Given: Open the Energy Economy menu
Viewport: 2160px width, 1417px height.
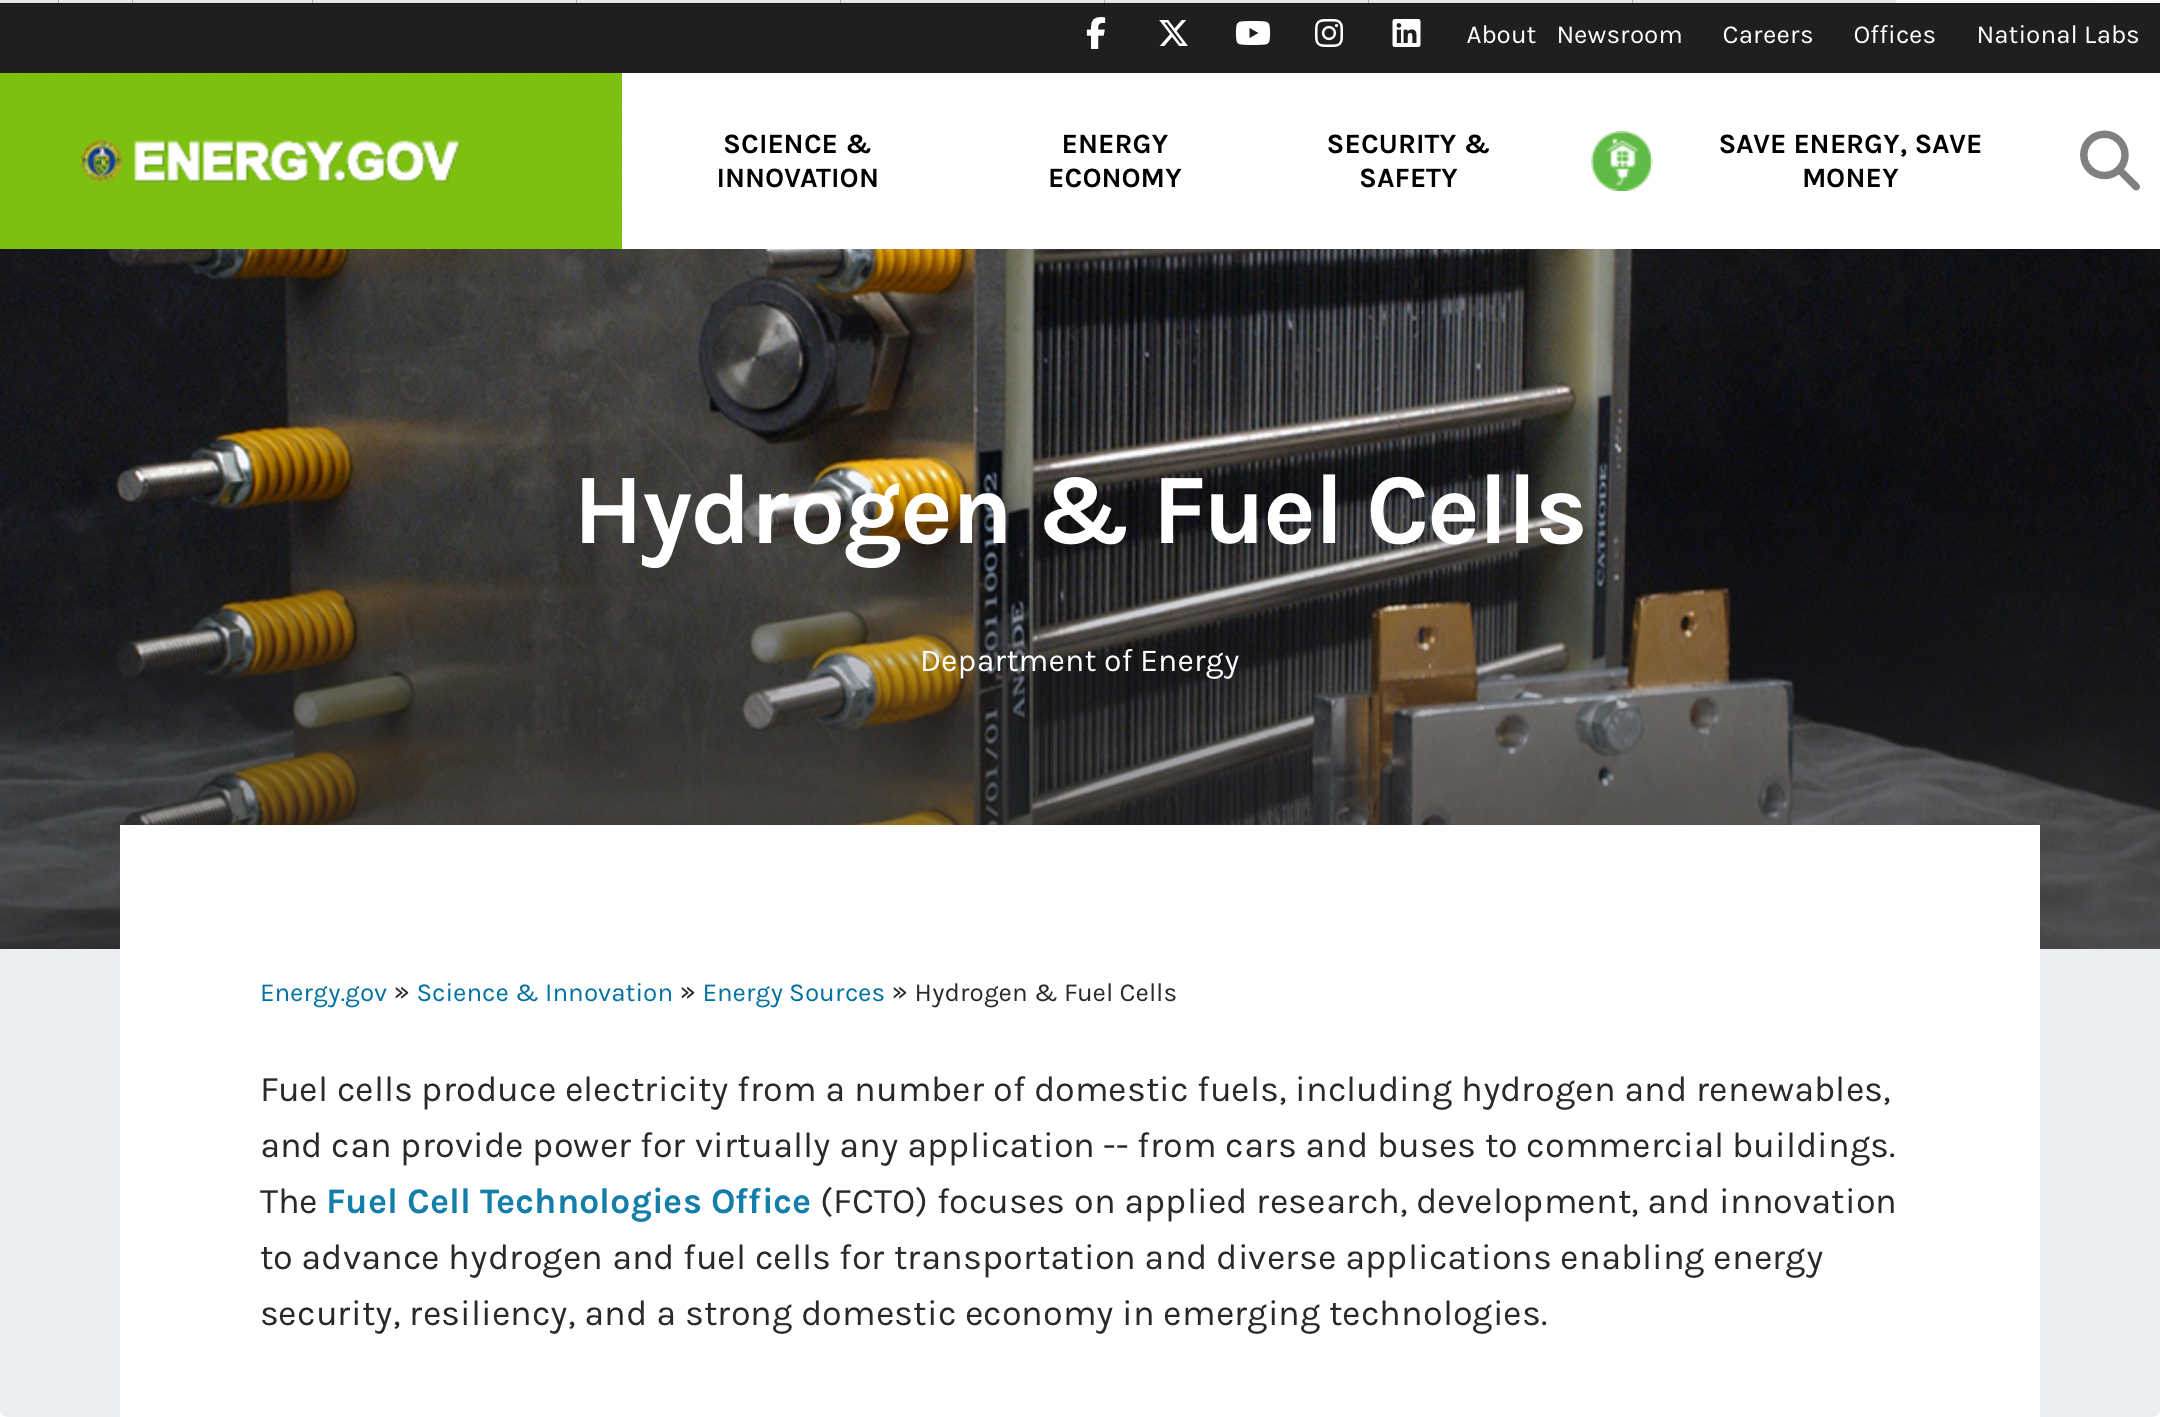Looking at the screenshot, I should tap(1115, 161).
